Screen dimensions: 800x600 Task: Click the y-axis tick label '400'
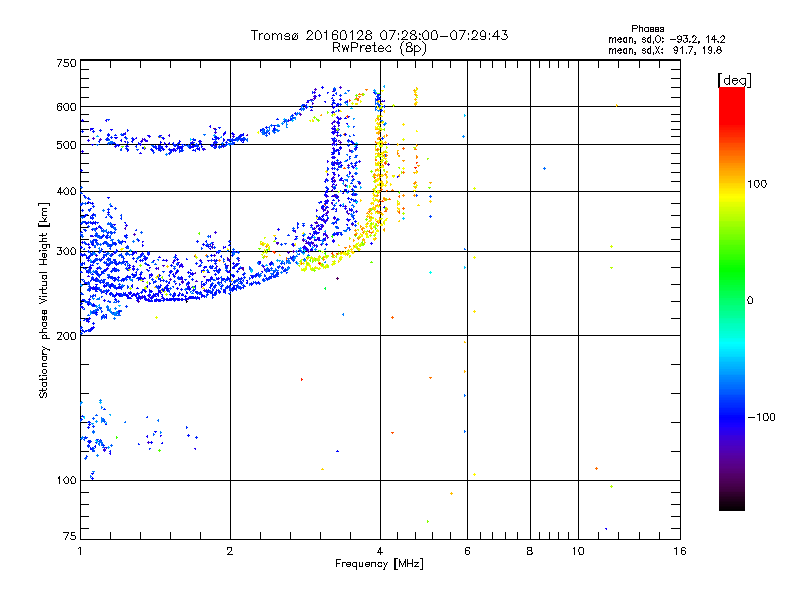click(x=66, y=192)
